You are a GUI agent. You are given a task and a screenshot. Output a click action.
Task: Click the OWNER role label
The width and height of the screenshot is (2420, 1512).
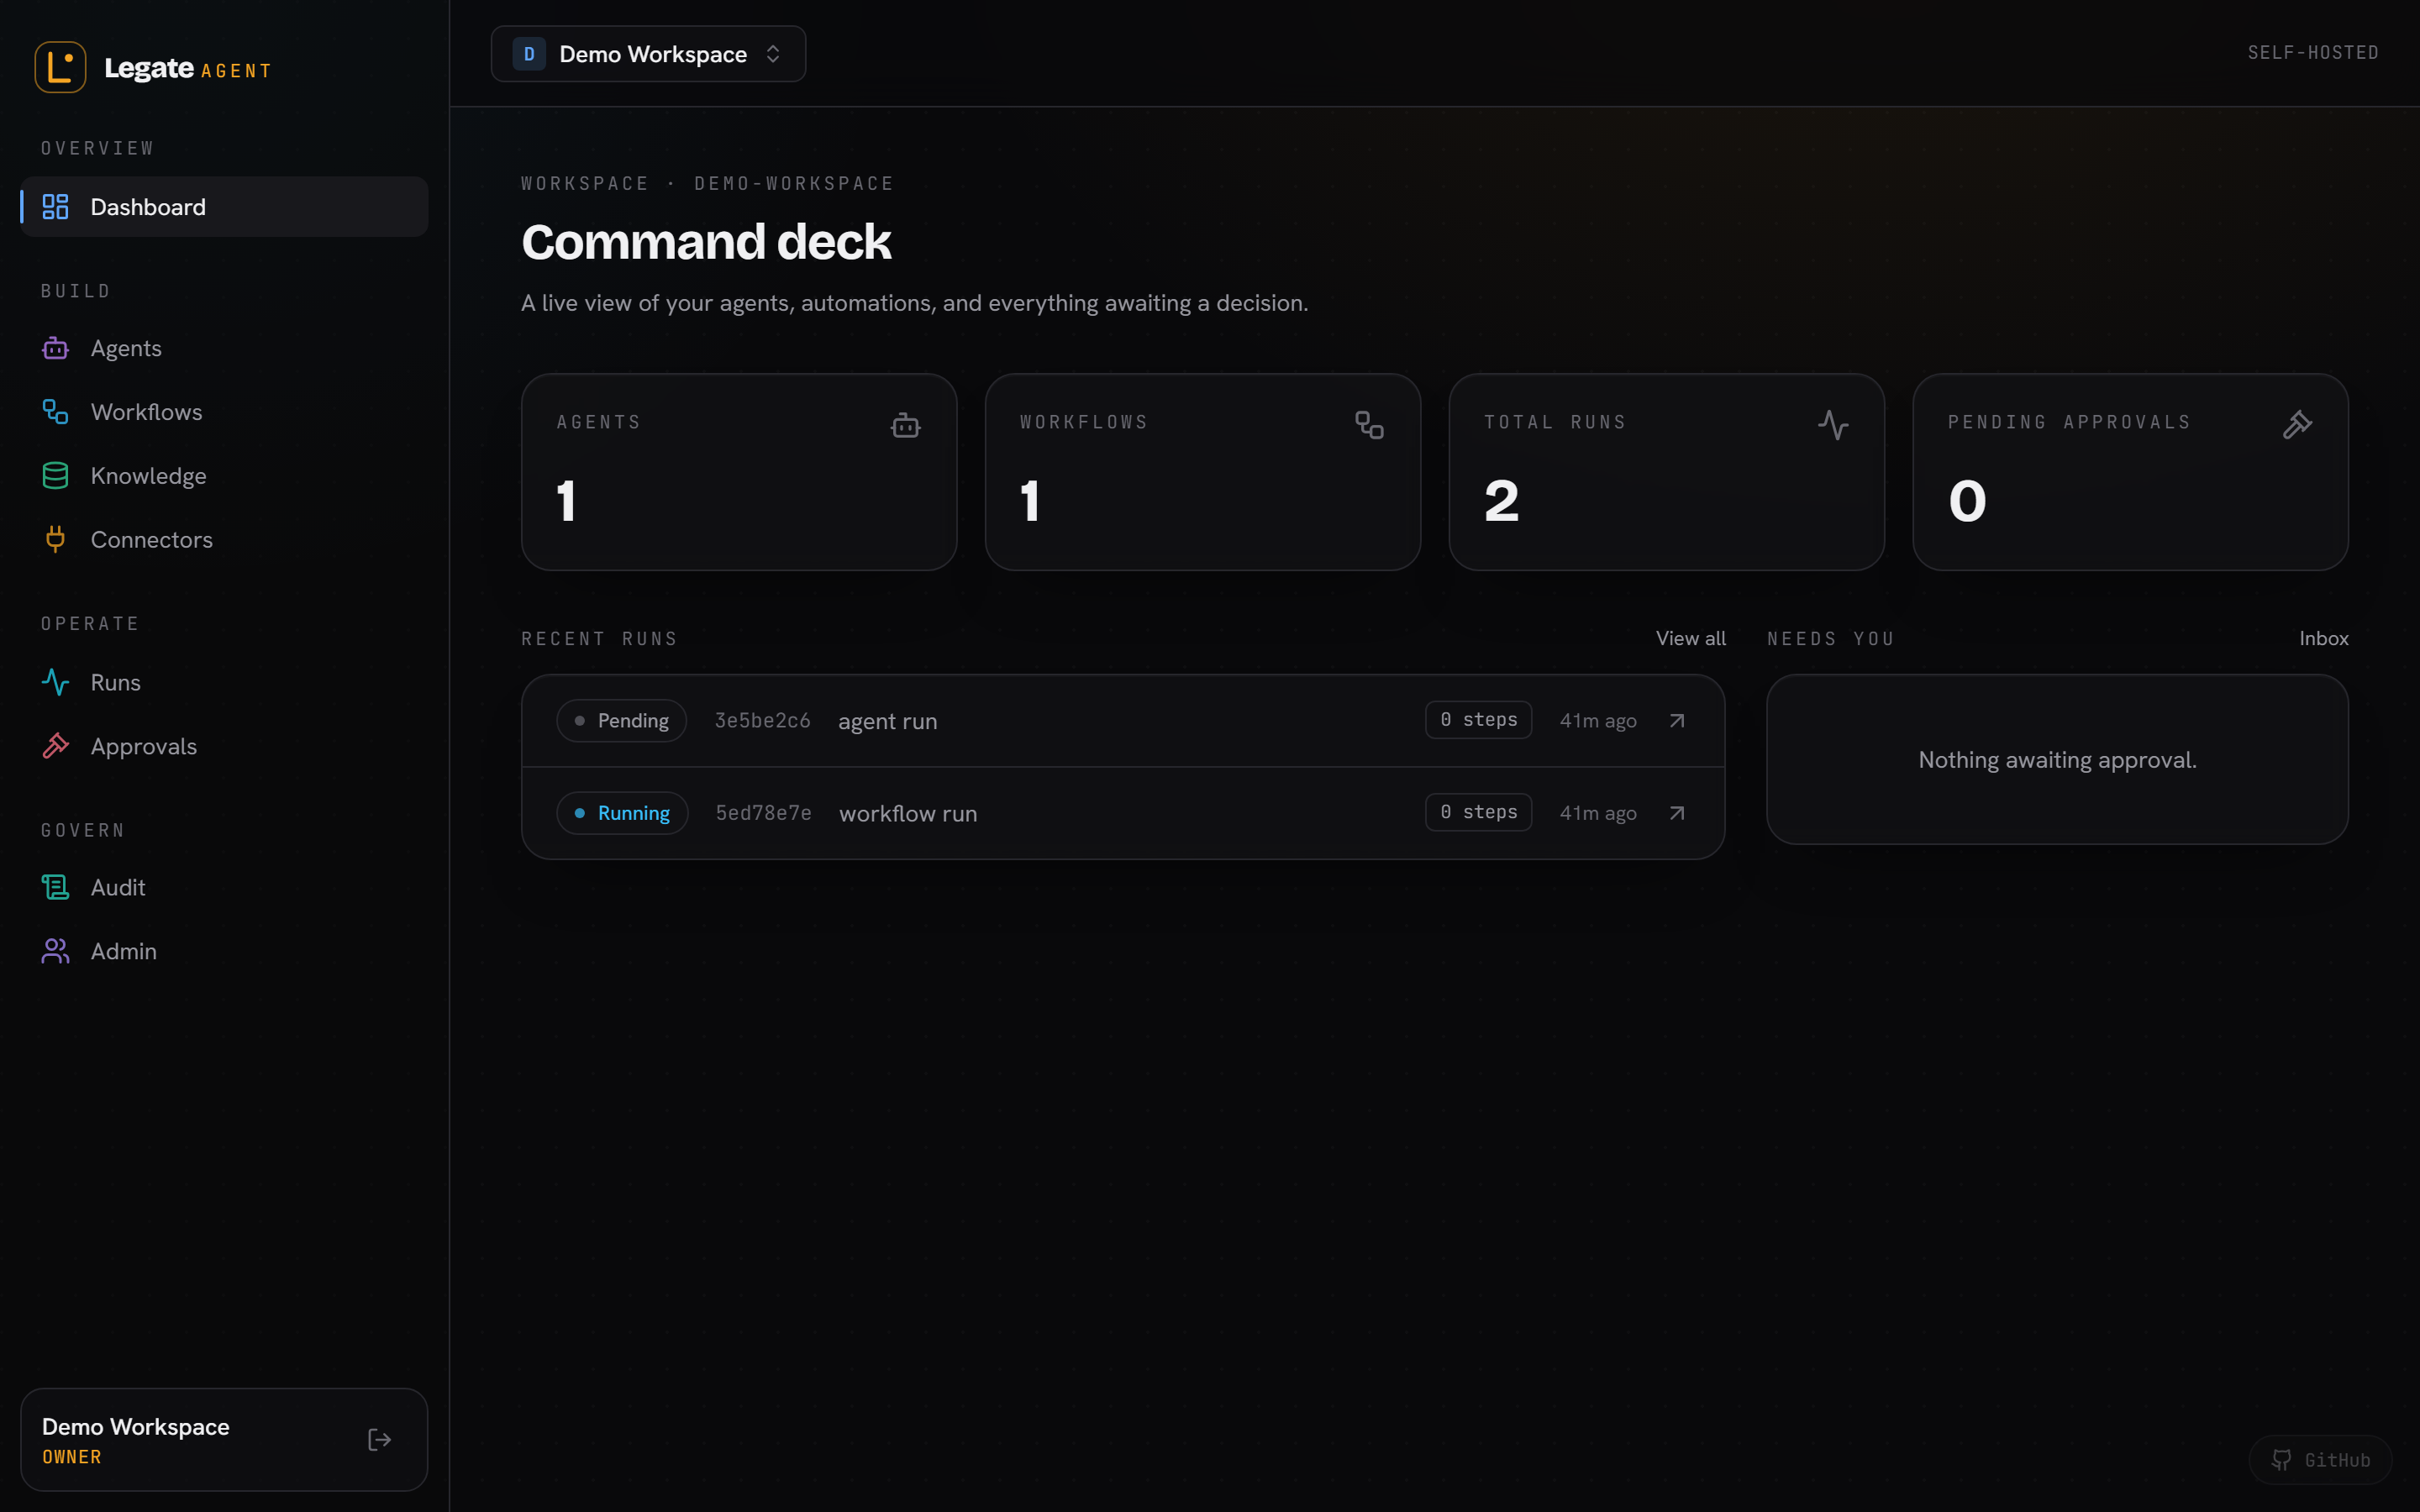71,1457
